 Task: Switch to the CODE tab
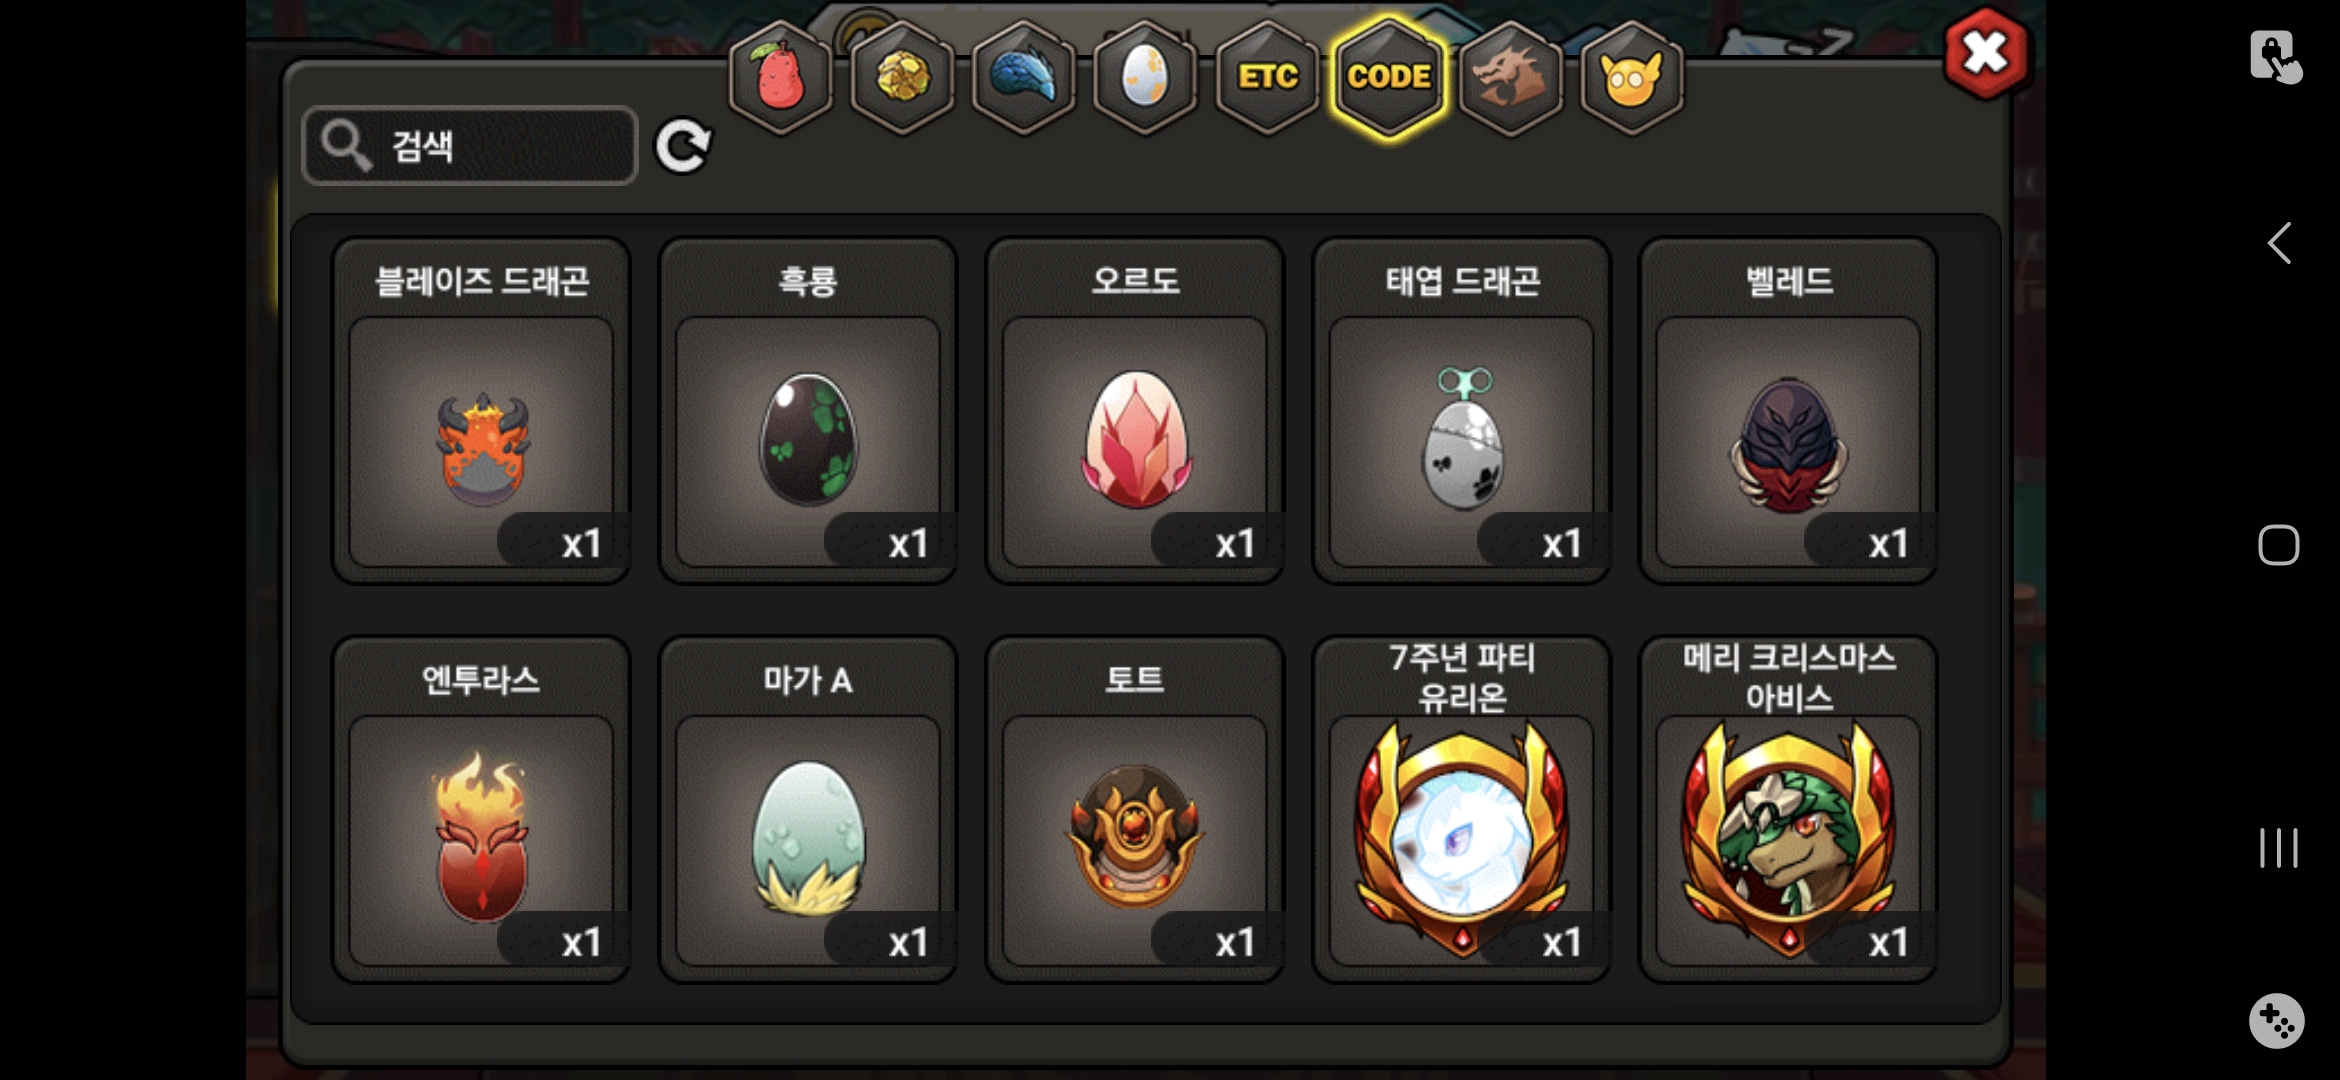tap(1389, 77)
